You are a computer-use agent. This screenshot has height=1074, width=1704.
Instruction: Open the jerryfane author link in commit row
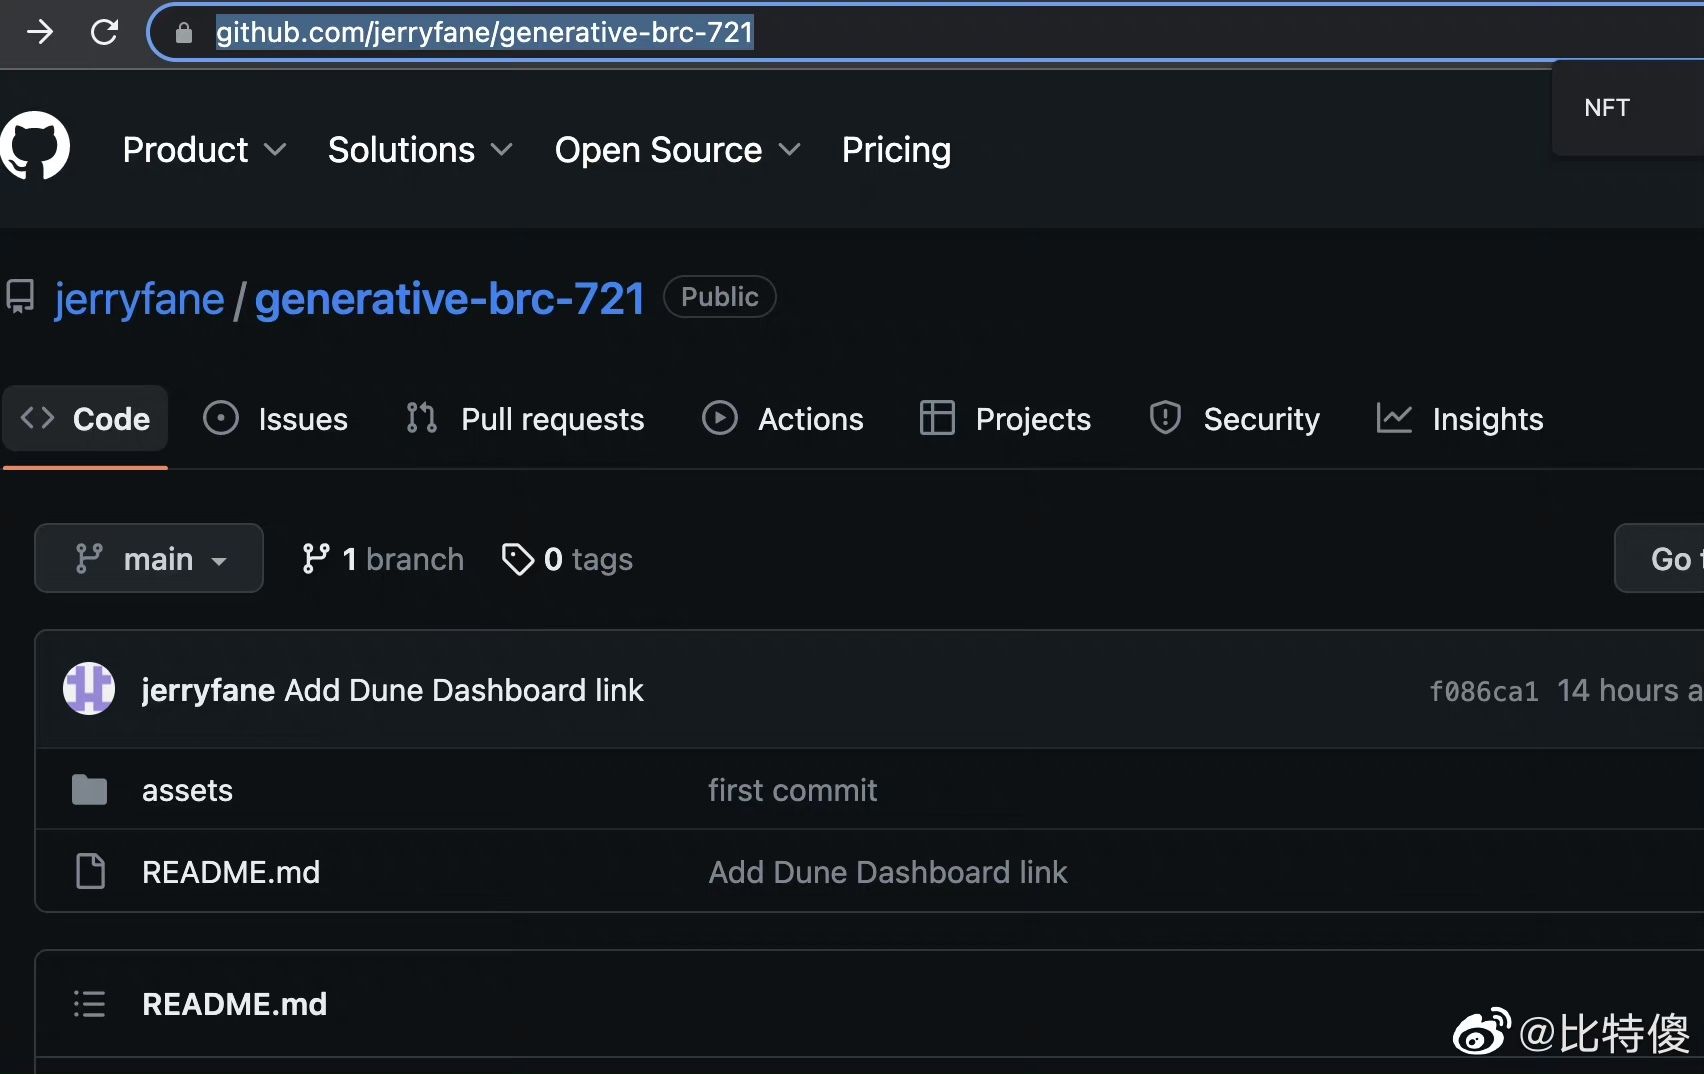[208, 690]
